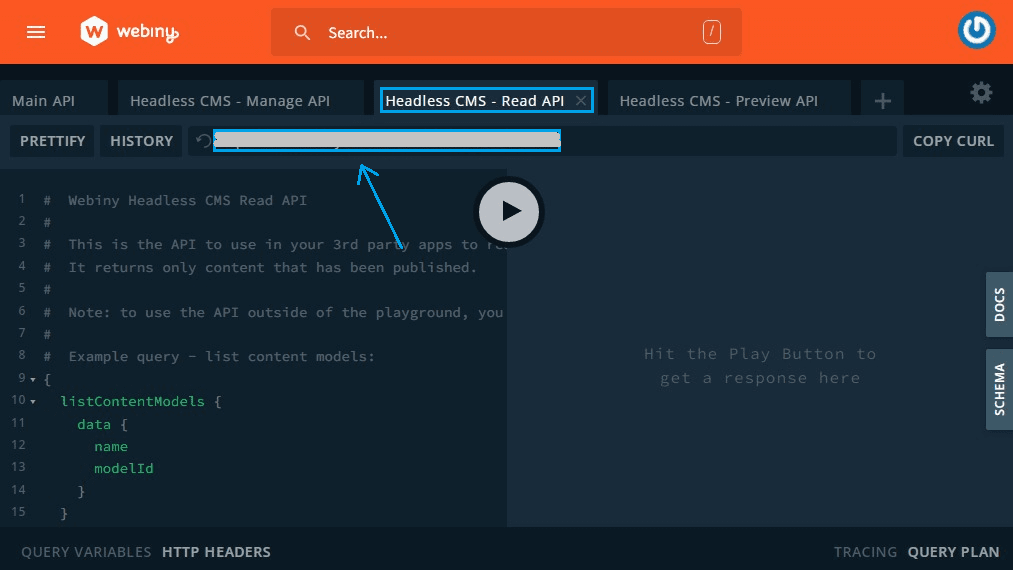Viewport: 1013px width, 570px height.
Task: Reload schema with the refresh icon
Action: 203,141
